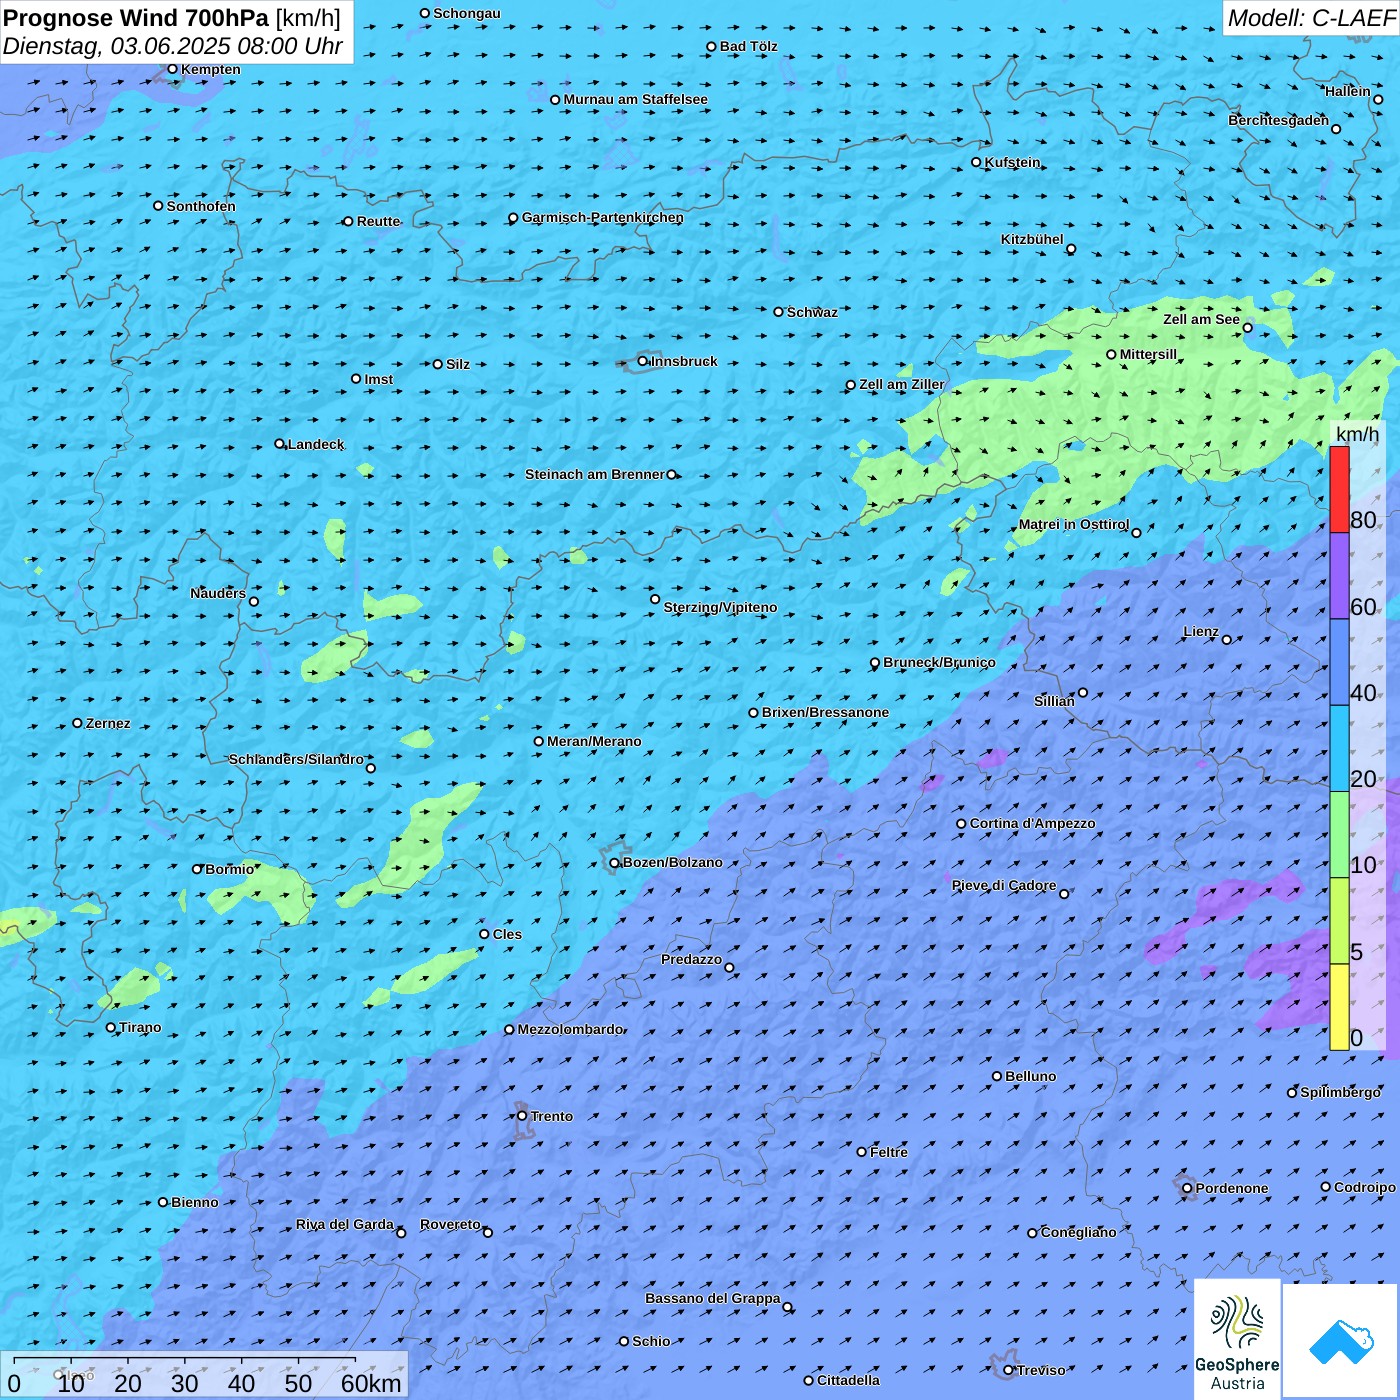The image size is (1400, 1400).
Task: Click the Lienz city marker
Action: (x=1227, y=640)
